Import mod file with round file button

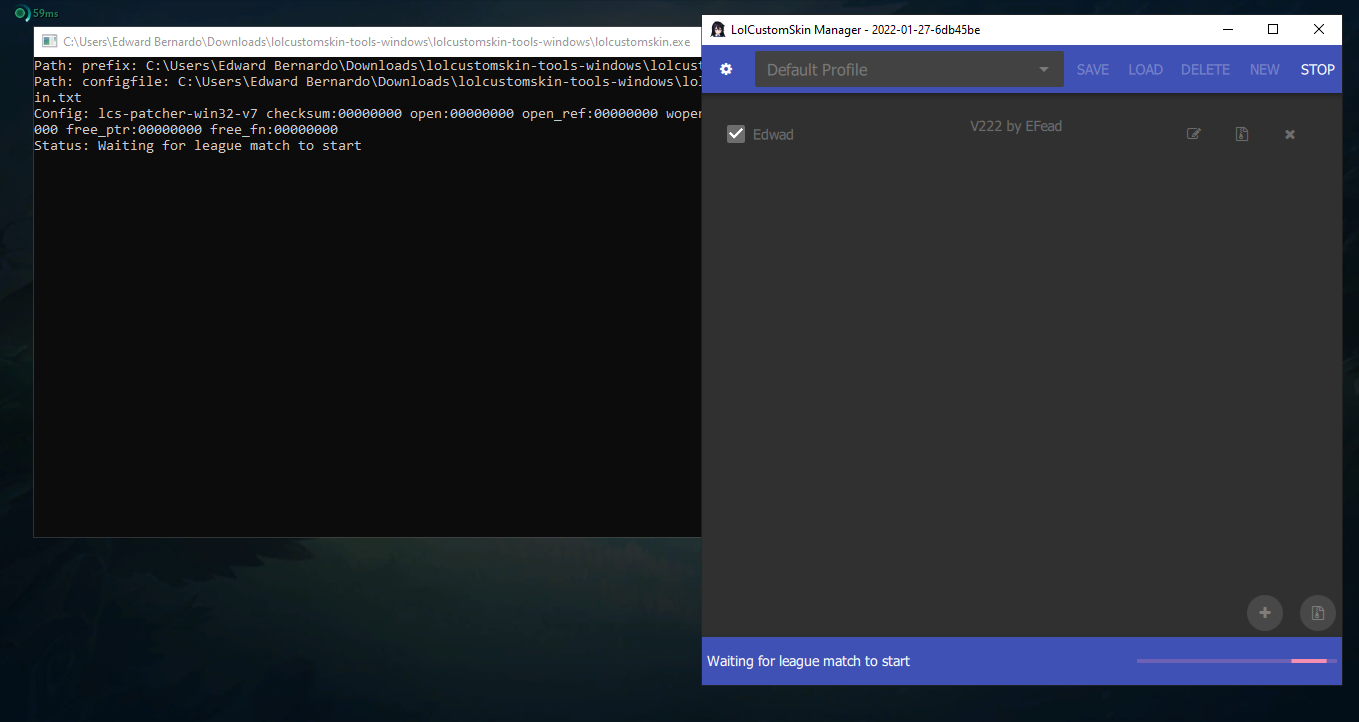pyautogui.click(x=1318, y=613)
